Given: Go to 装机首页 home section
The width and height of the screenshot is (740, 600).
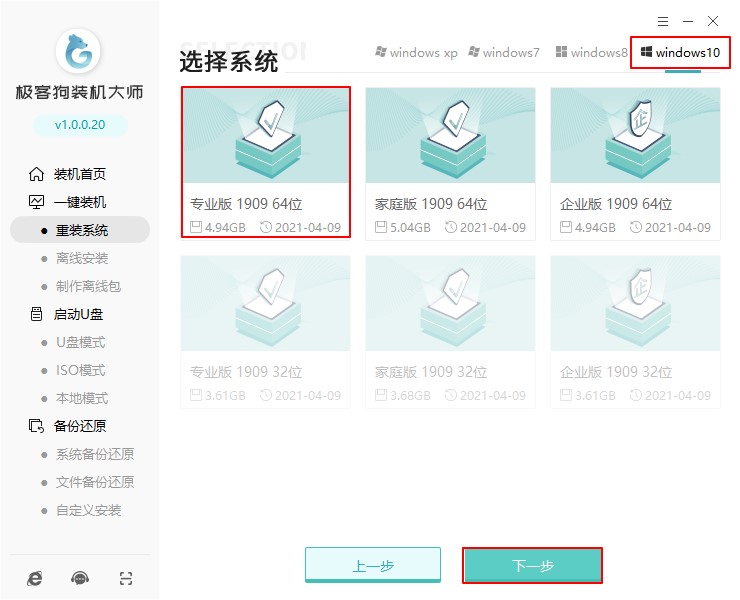Looking at the screenshot, I should (x=79, y=174).
